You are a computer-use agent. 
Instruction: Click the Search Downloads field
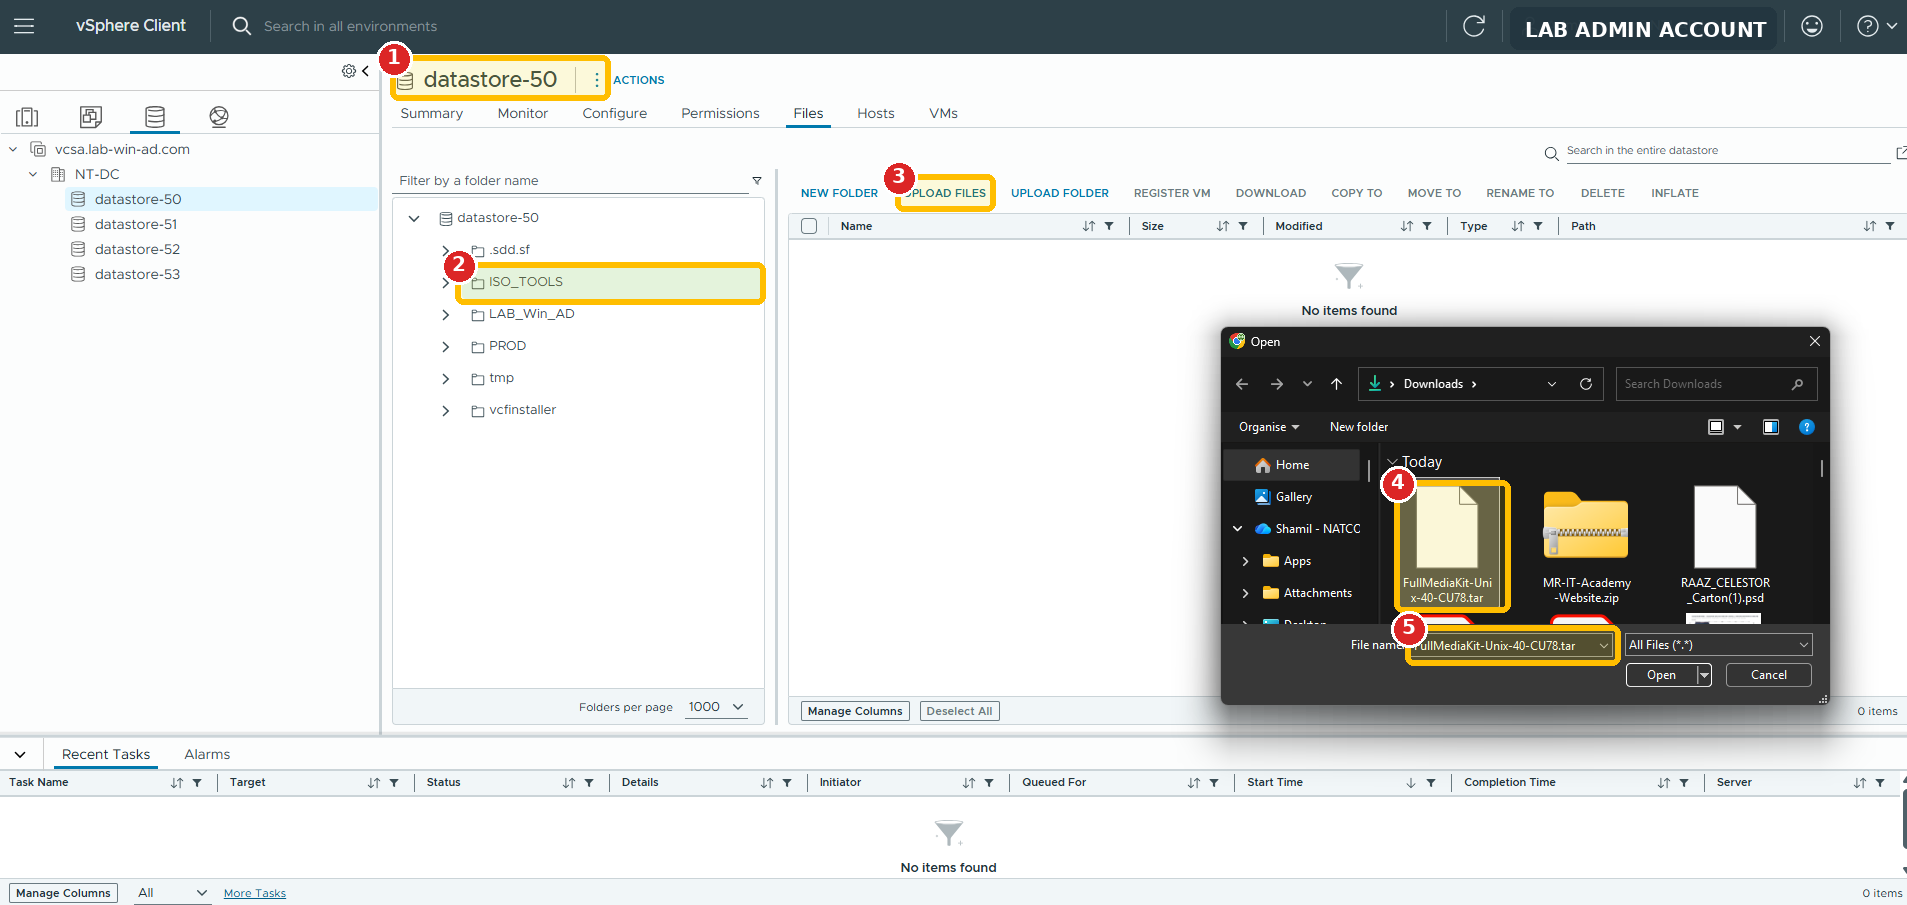coord(1716,384)
